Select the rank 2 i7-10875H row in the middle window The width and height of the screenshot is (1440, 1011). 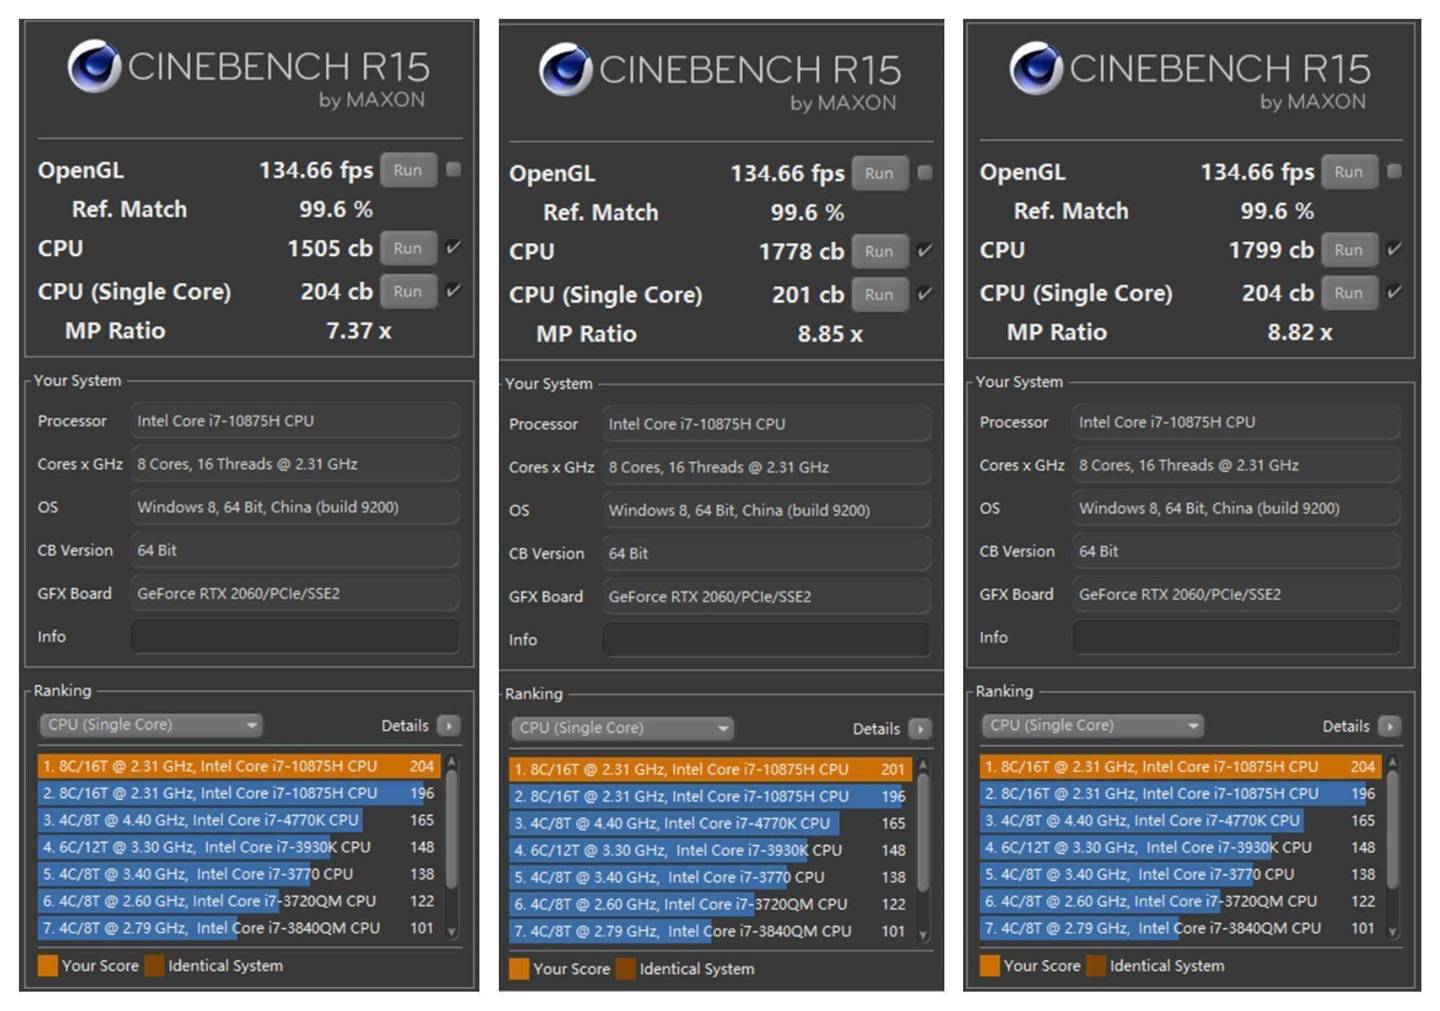(x=710, y=796)
